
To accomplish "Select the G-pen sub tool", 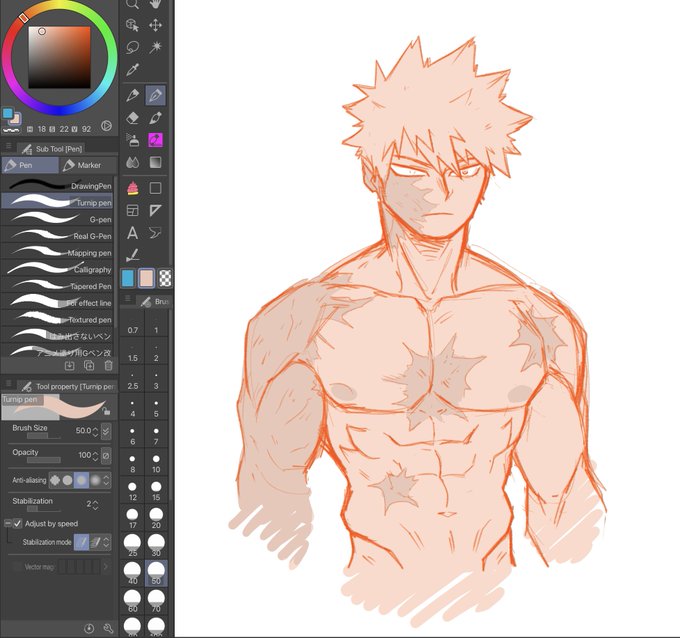I will pyautogui.click(x=57, y=219).
